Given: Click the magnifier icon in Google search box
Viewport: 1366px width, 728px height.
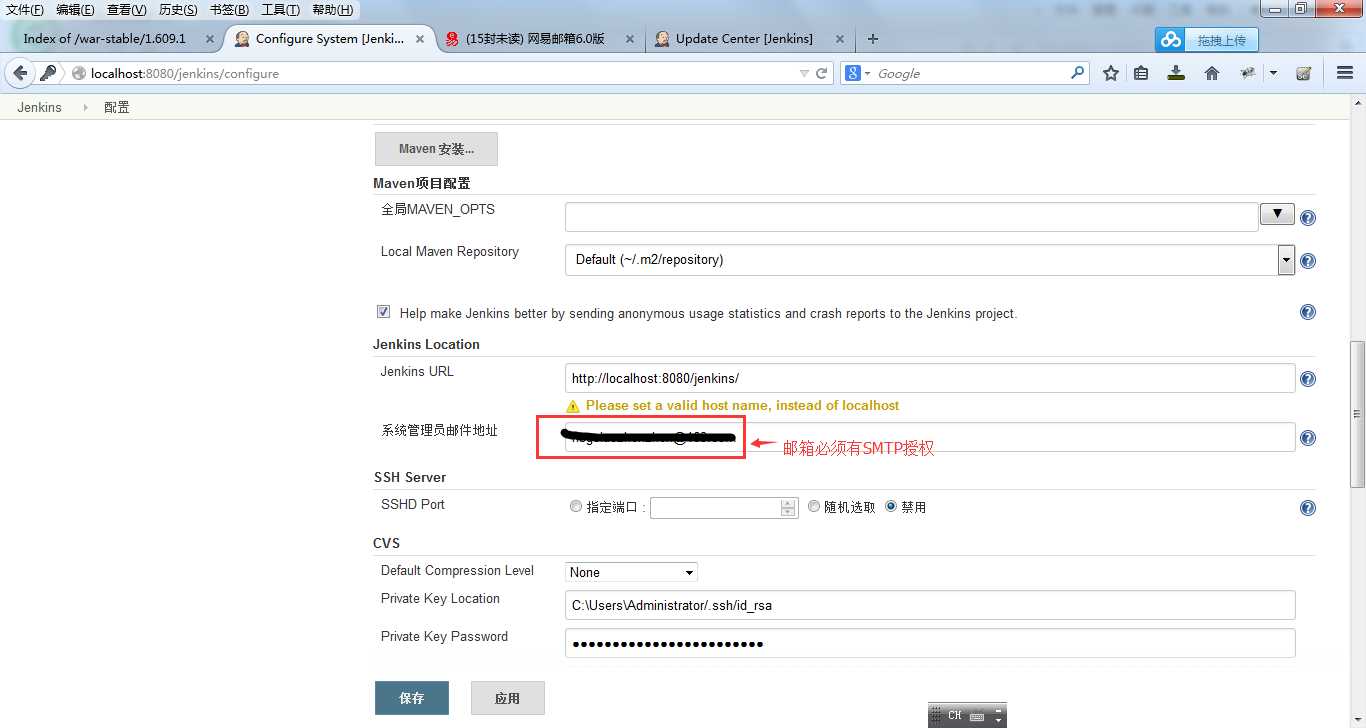Looking at the screenshot, I should coord(1077,73).
